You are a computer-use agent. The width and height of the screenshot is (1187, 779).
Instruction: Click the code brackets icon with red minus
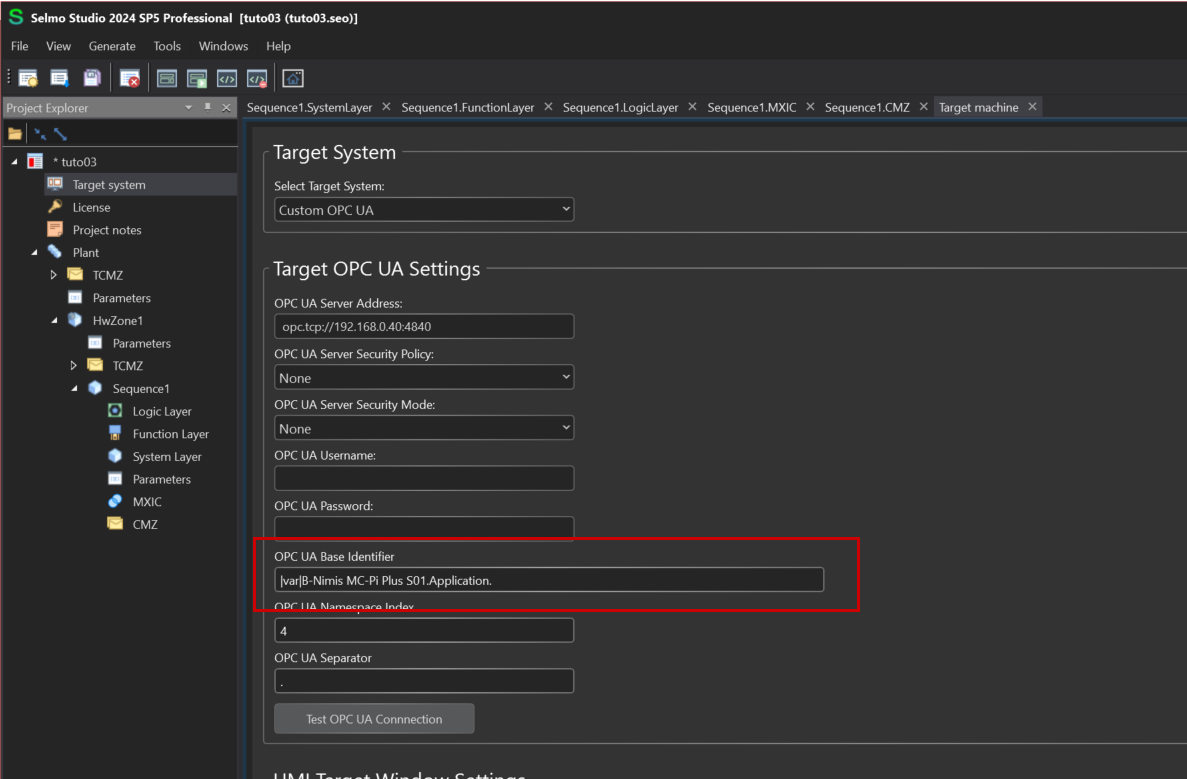(x=257, y=78)
